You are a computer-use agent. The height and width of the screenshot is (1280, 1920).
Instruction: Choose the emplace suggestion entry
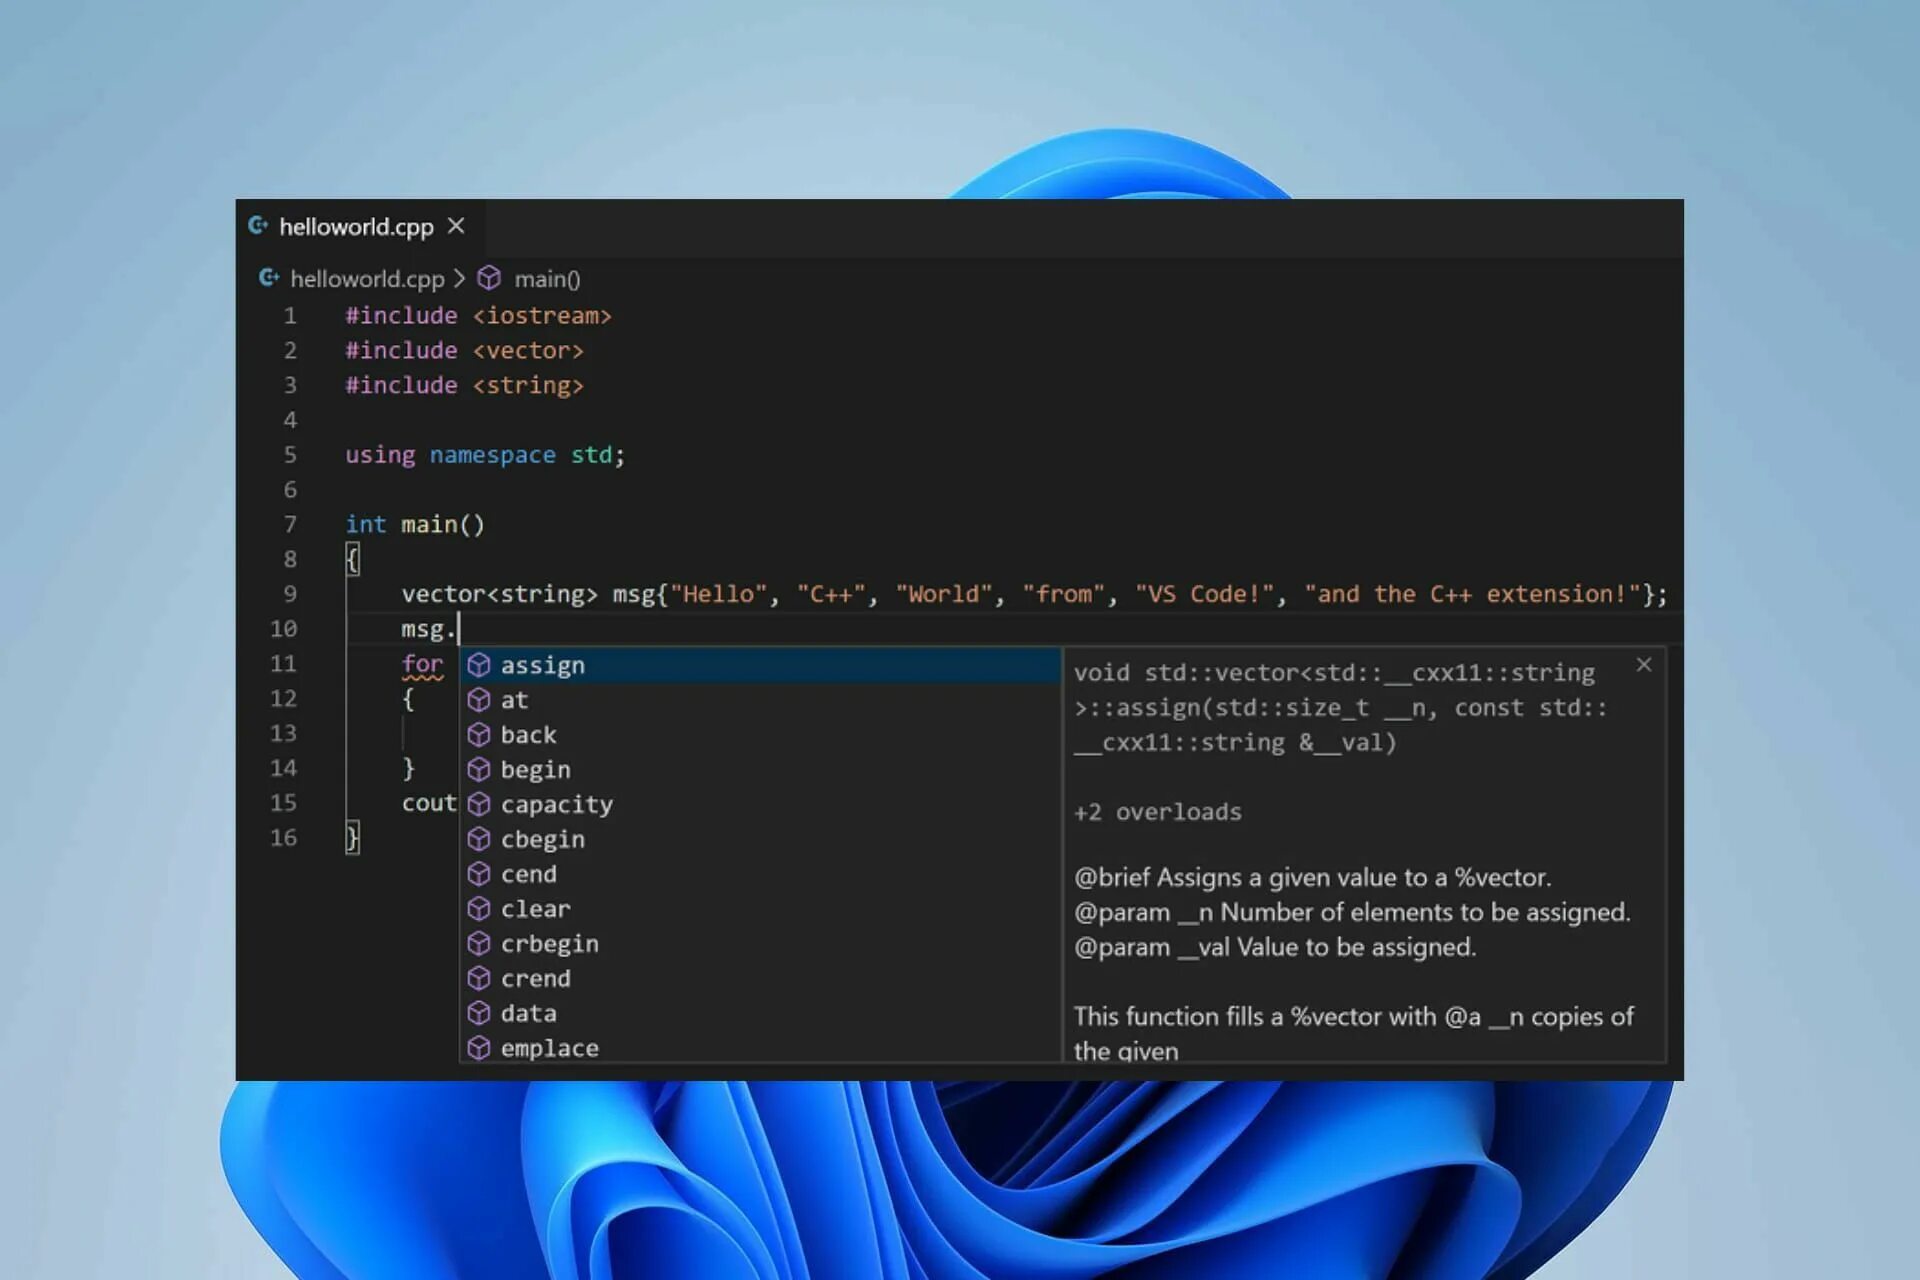pyautogui.click(x=549, y=1048)
